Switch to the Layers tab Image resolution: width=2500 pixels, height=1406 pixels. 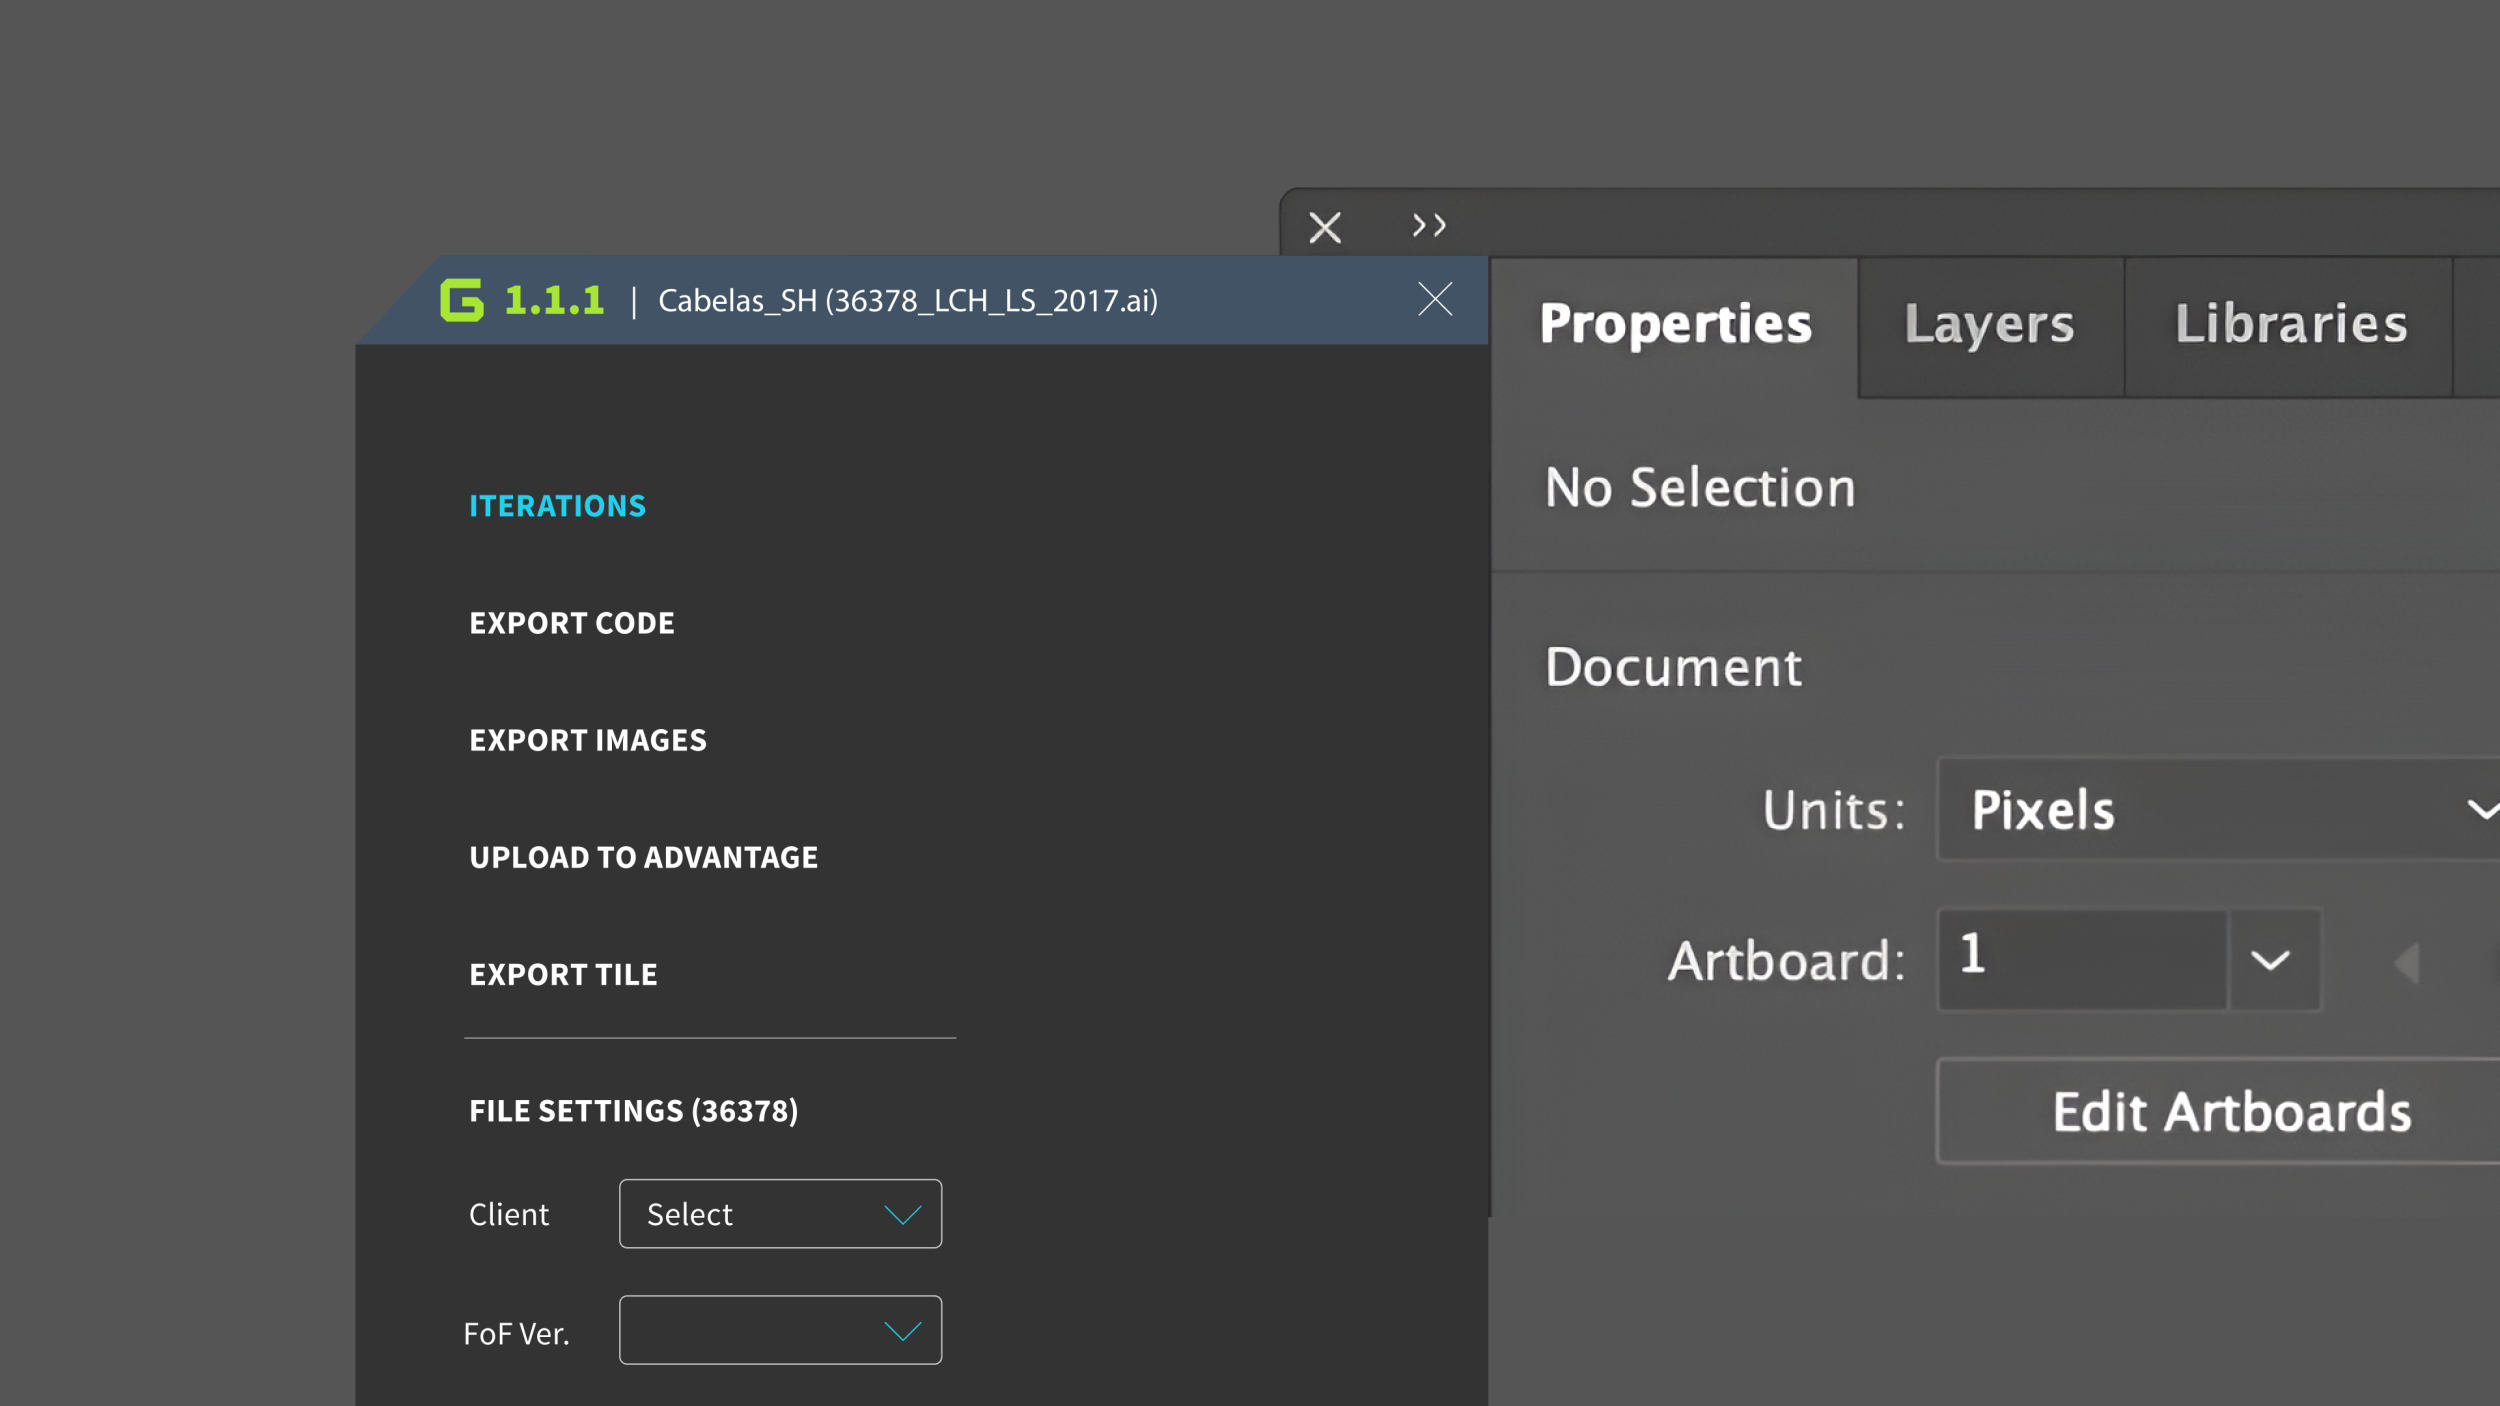1989,326
